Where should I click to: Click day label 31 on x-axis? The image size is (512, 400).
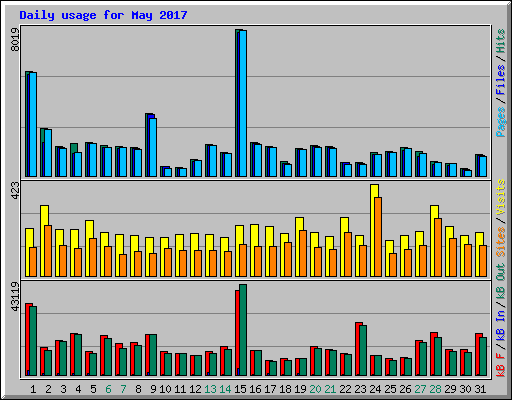click(480, 389)
